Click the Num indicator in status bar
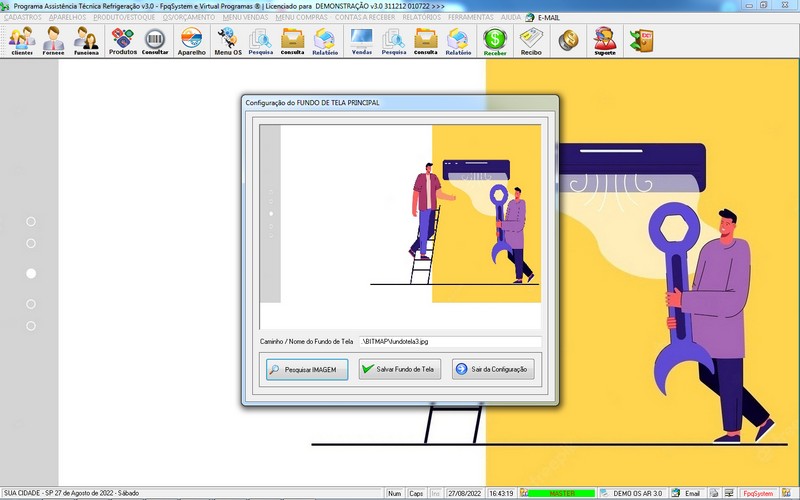The height and width of the screenshot is (500, 800). point(394,493)
